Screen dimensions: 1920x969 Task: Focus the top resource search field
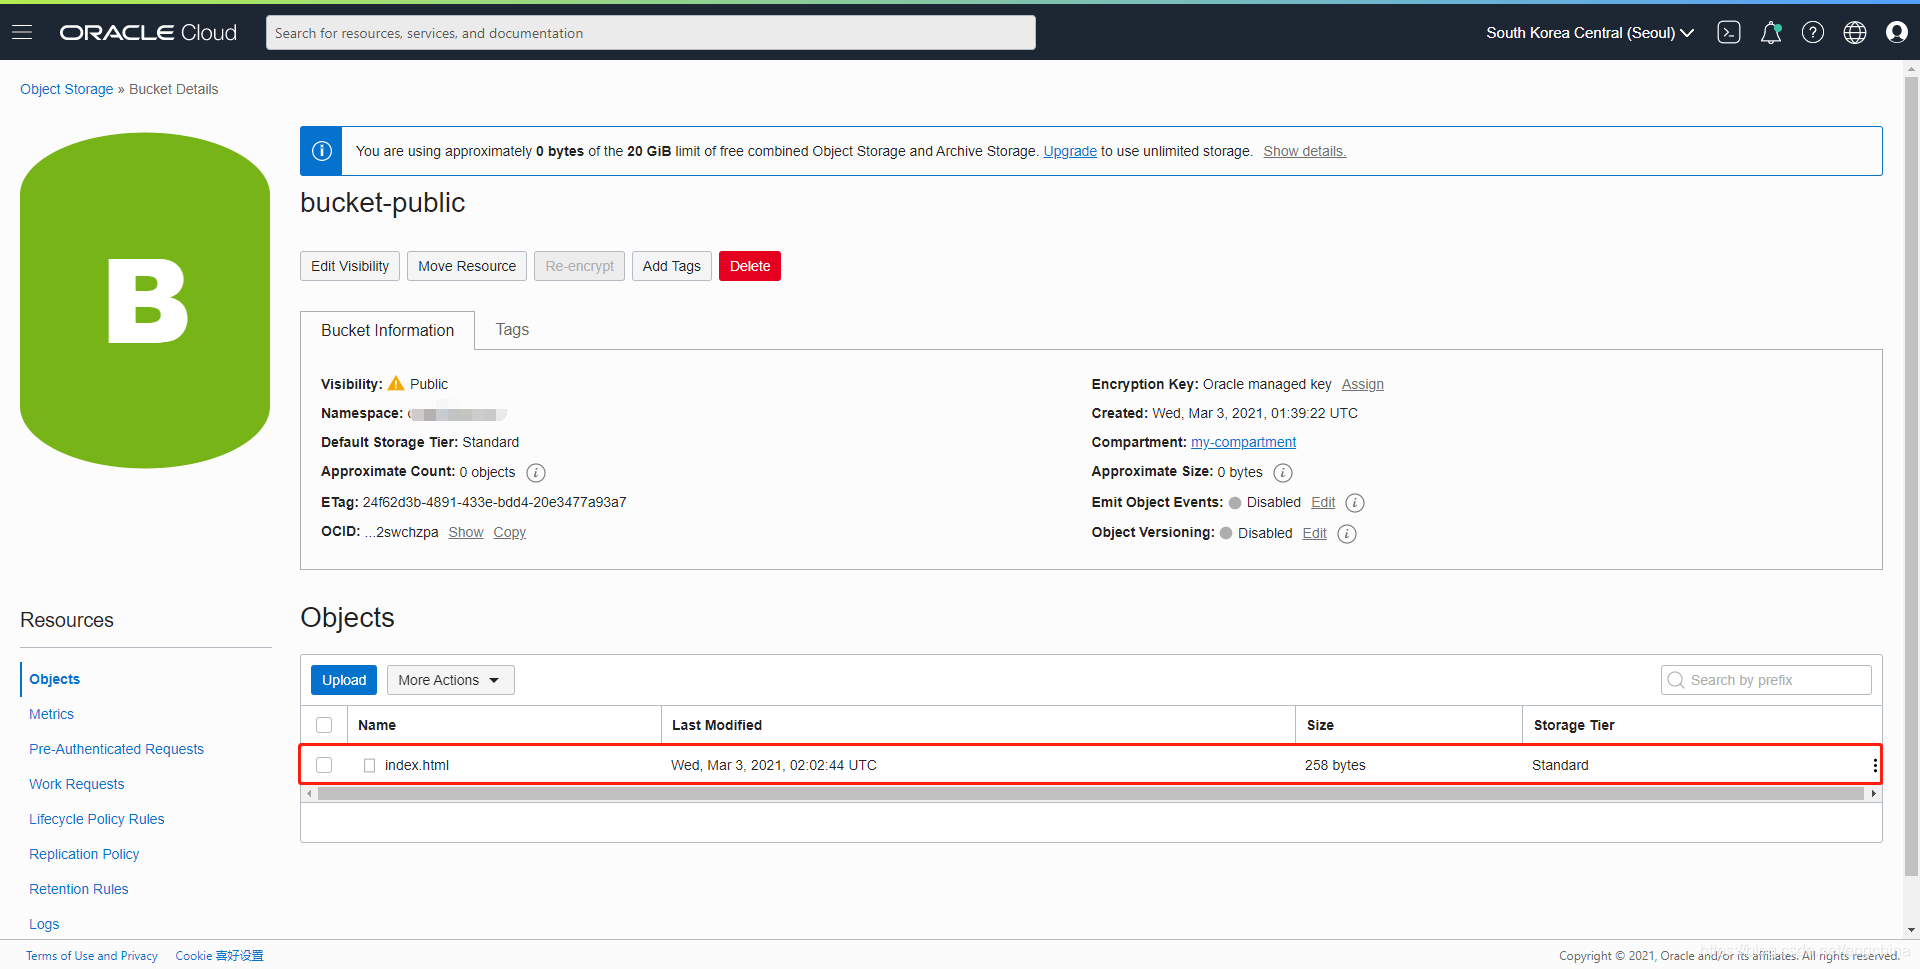click(650, 33)
